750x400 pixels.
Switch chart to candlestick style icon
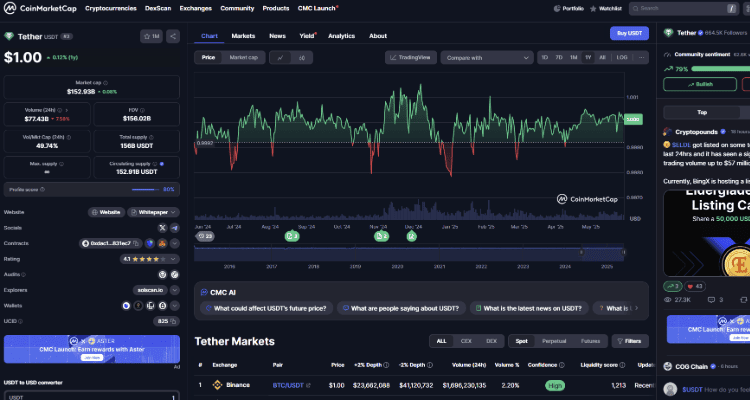pos(302,58)
